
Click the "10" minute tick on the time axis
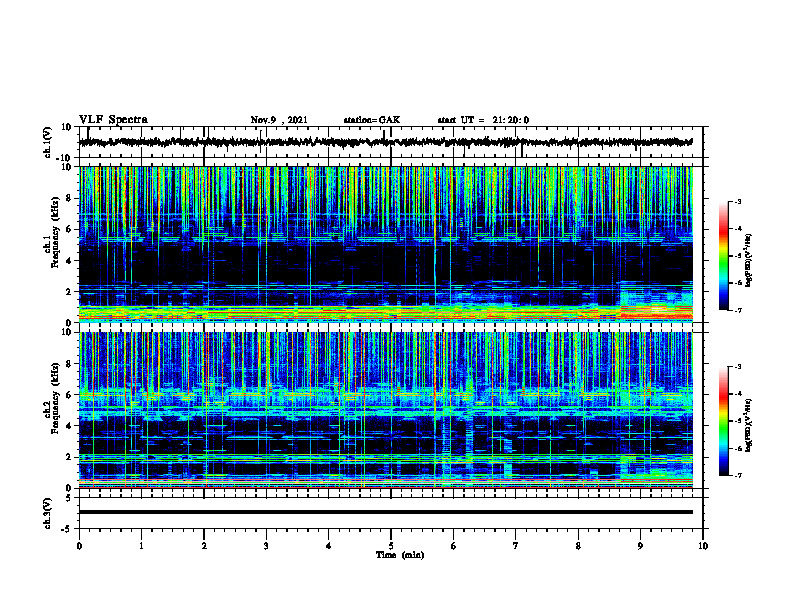click(x=703, y=546)
